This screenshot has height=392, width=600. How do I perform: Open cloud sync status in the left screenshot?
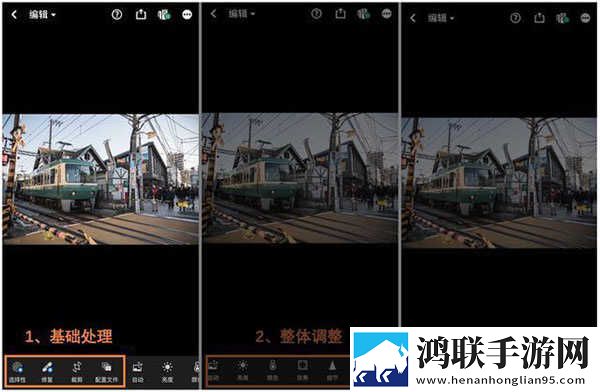pos(164,15)
